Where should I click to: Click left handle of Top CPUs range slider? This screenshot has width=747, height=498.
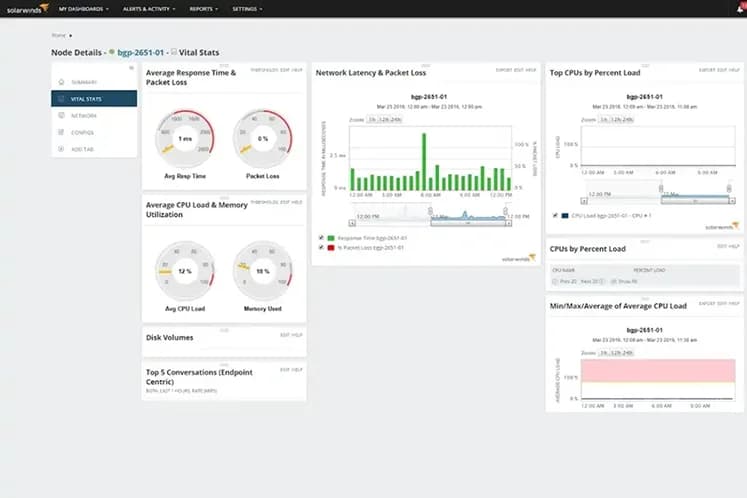661,189
